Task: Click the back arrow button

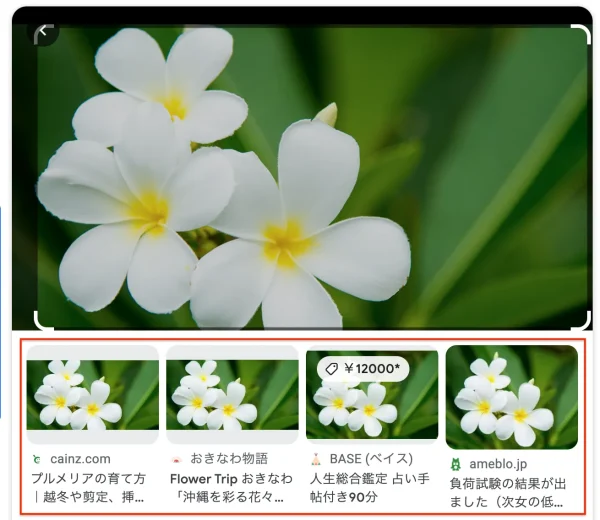Action: click(x=43, y=31)
